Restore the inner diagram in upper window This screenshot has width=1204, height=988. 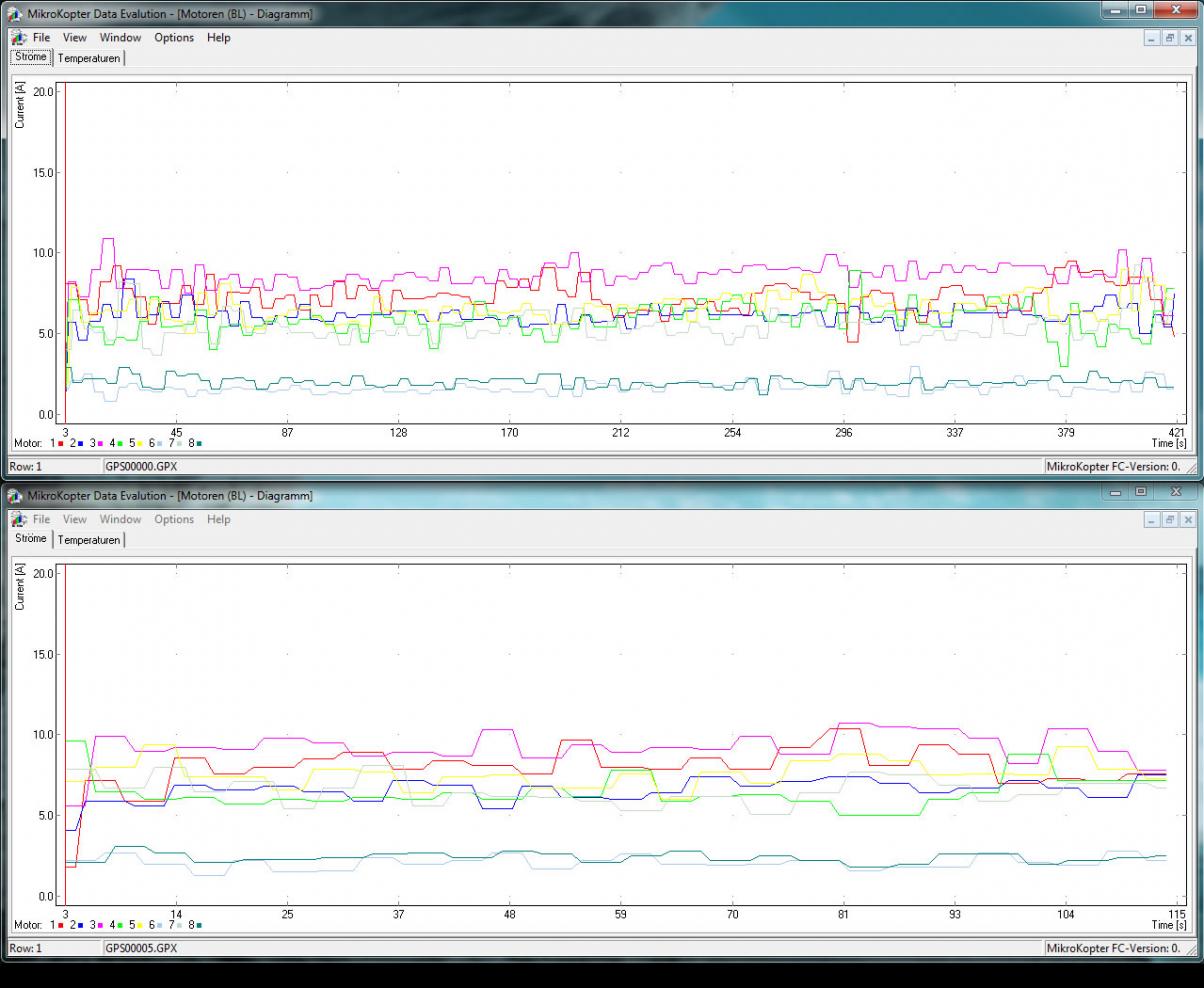click(1169, 38)
